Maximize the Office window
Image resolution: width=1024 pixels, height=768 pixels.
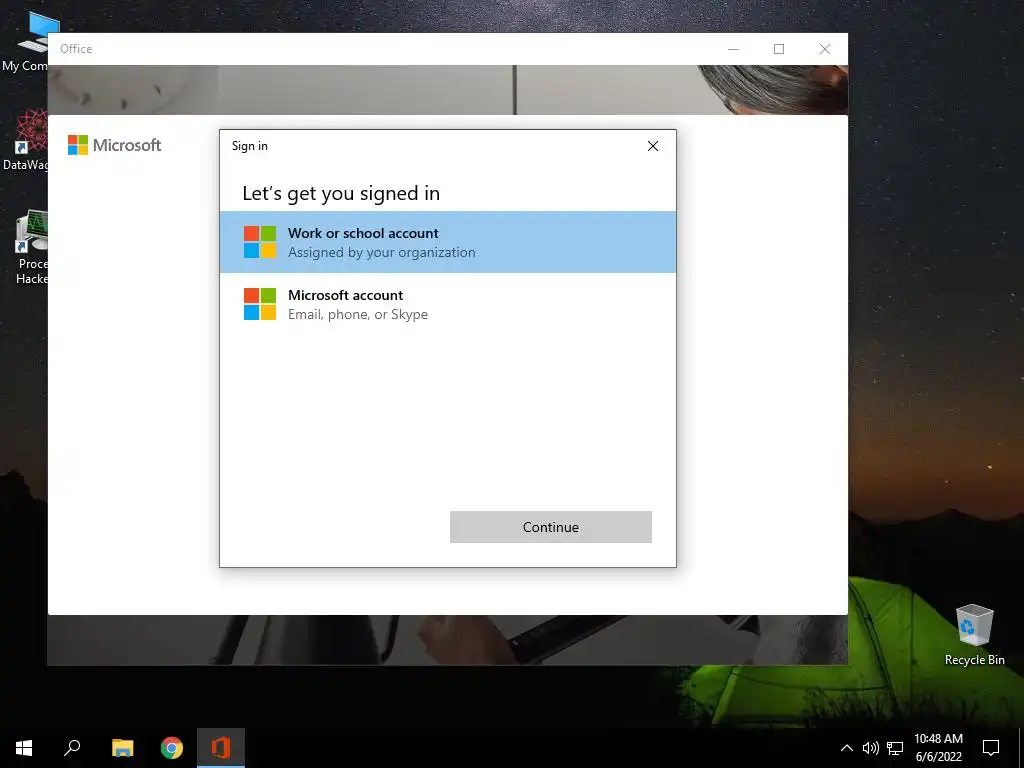[x=778, y=49]
